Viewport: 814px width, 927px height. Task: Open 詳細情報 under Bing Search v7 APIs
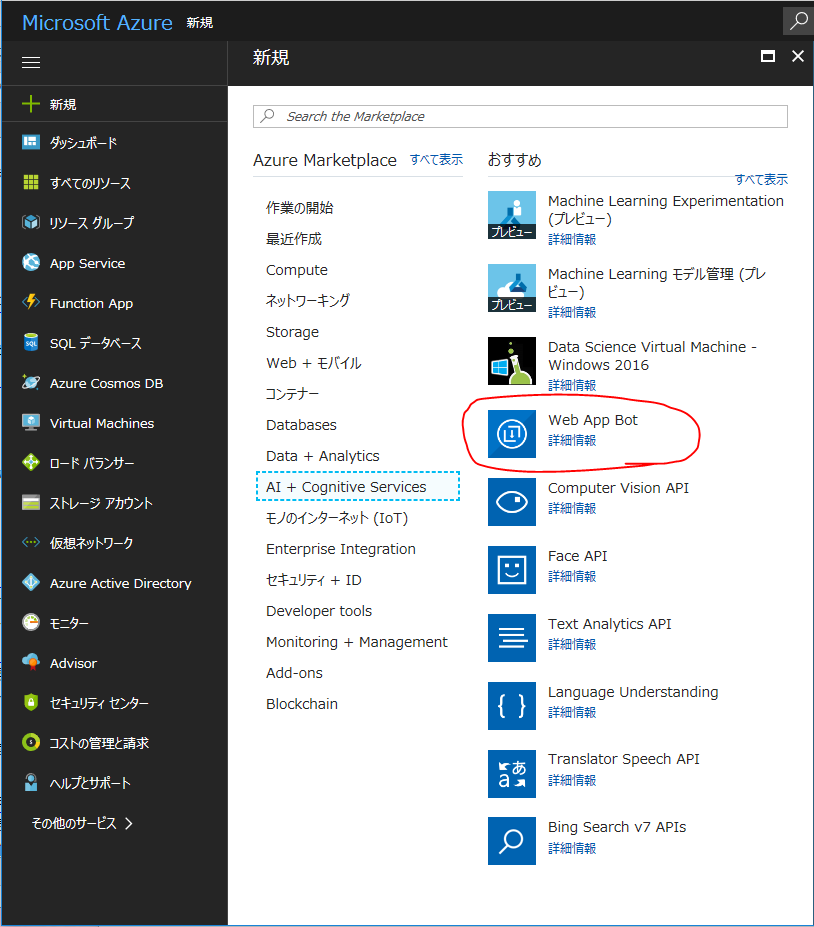[572, 848]
